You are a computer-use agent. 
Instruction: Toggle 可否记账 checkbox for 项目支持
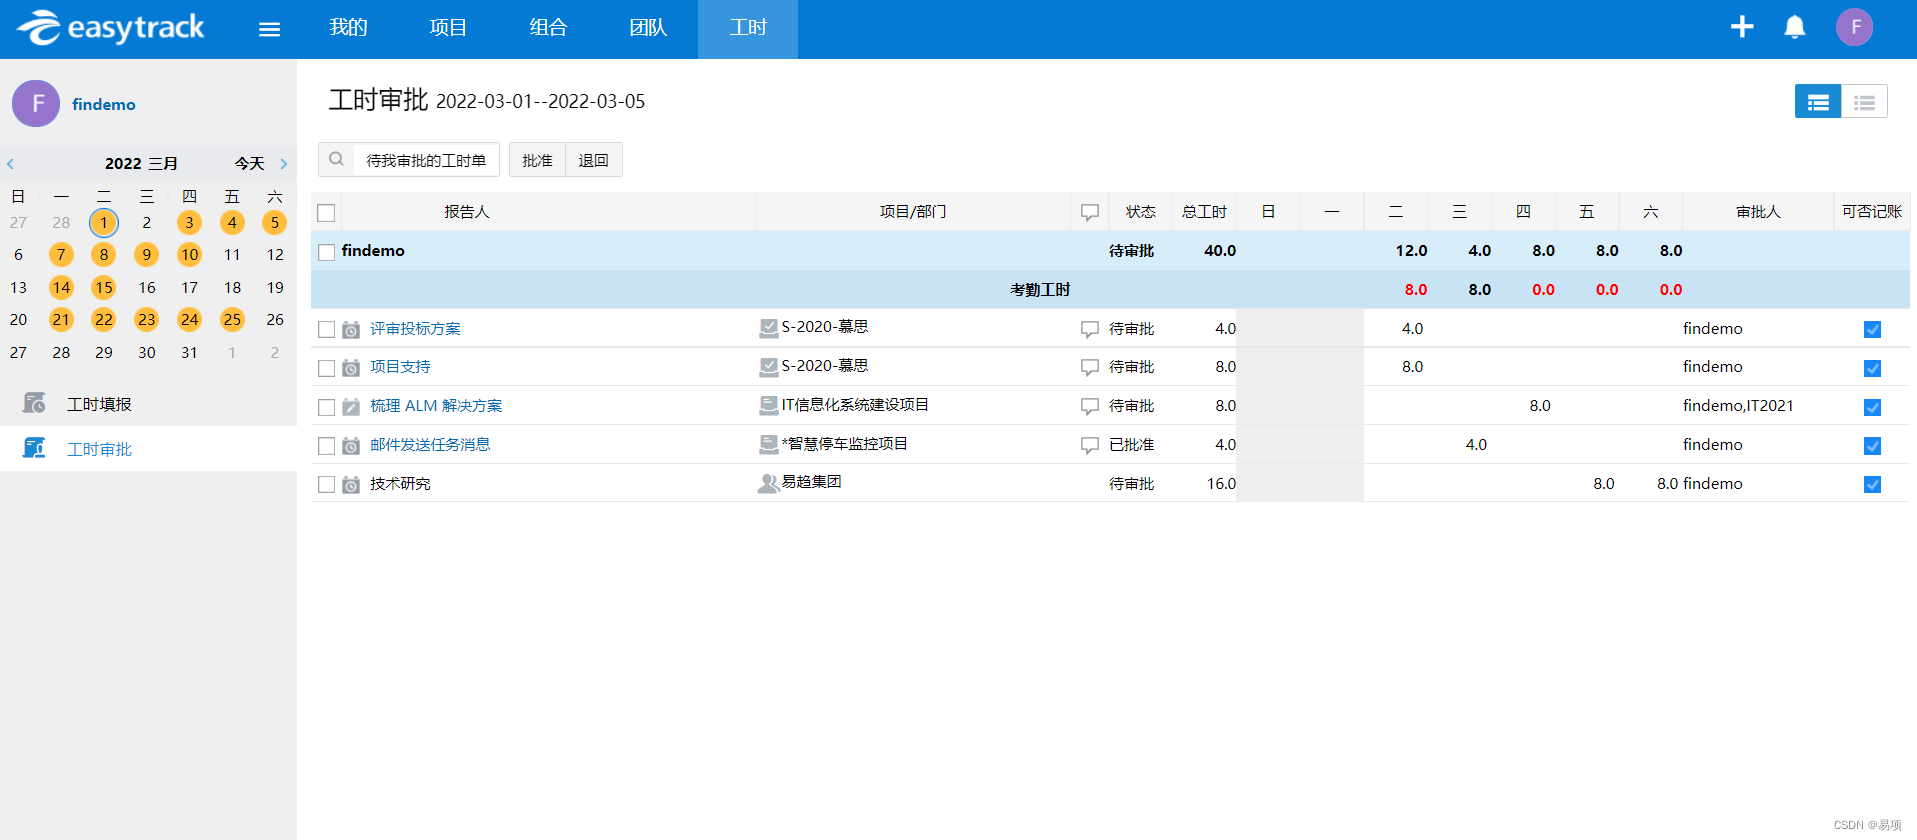(1872, 368)
